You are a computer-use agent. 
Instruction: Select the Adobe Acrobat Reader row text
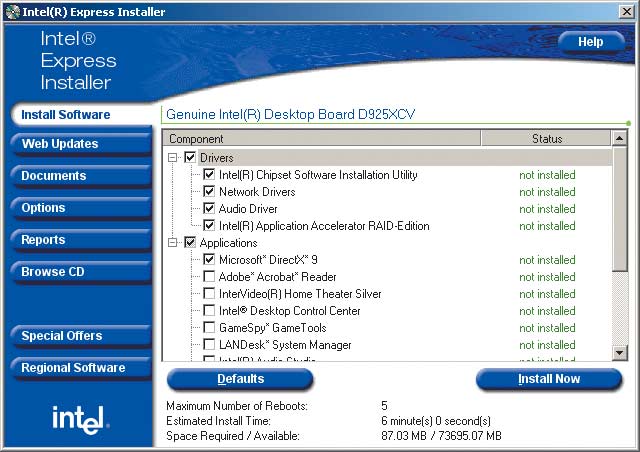coord(278,277)
